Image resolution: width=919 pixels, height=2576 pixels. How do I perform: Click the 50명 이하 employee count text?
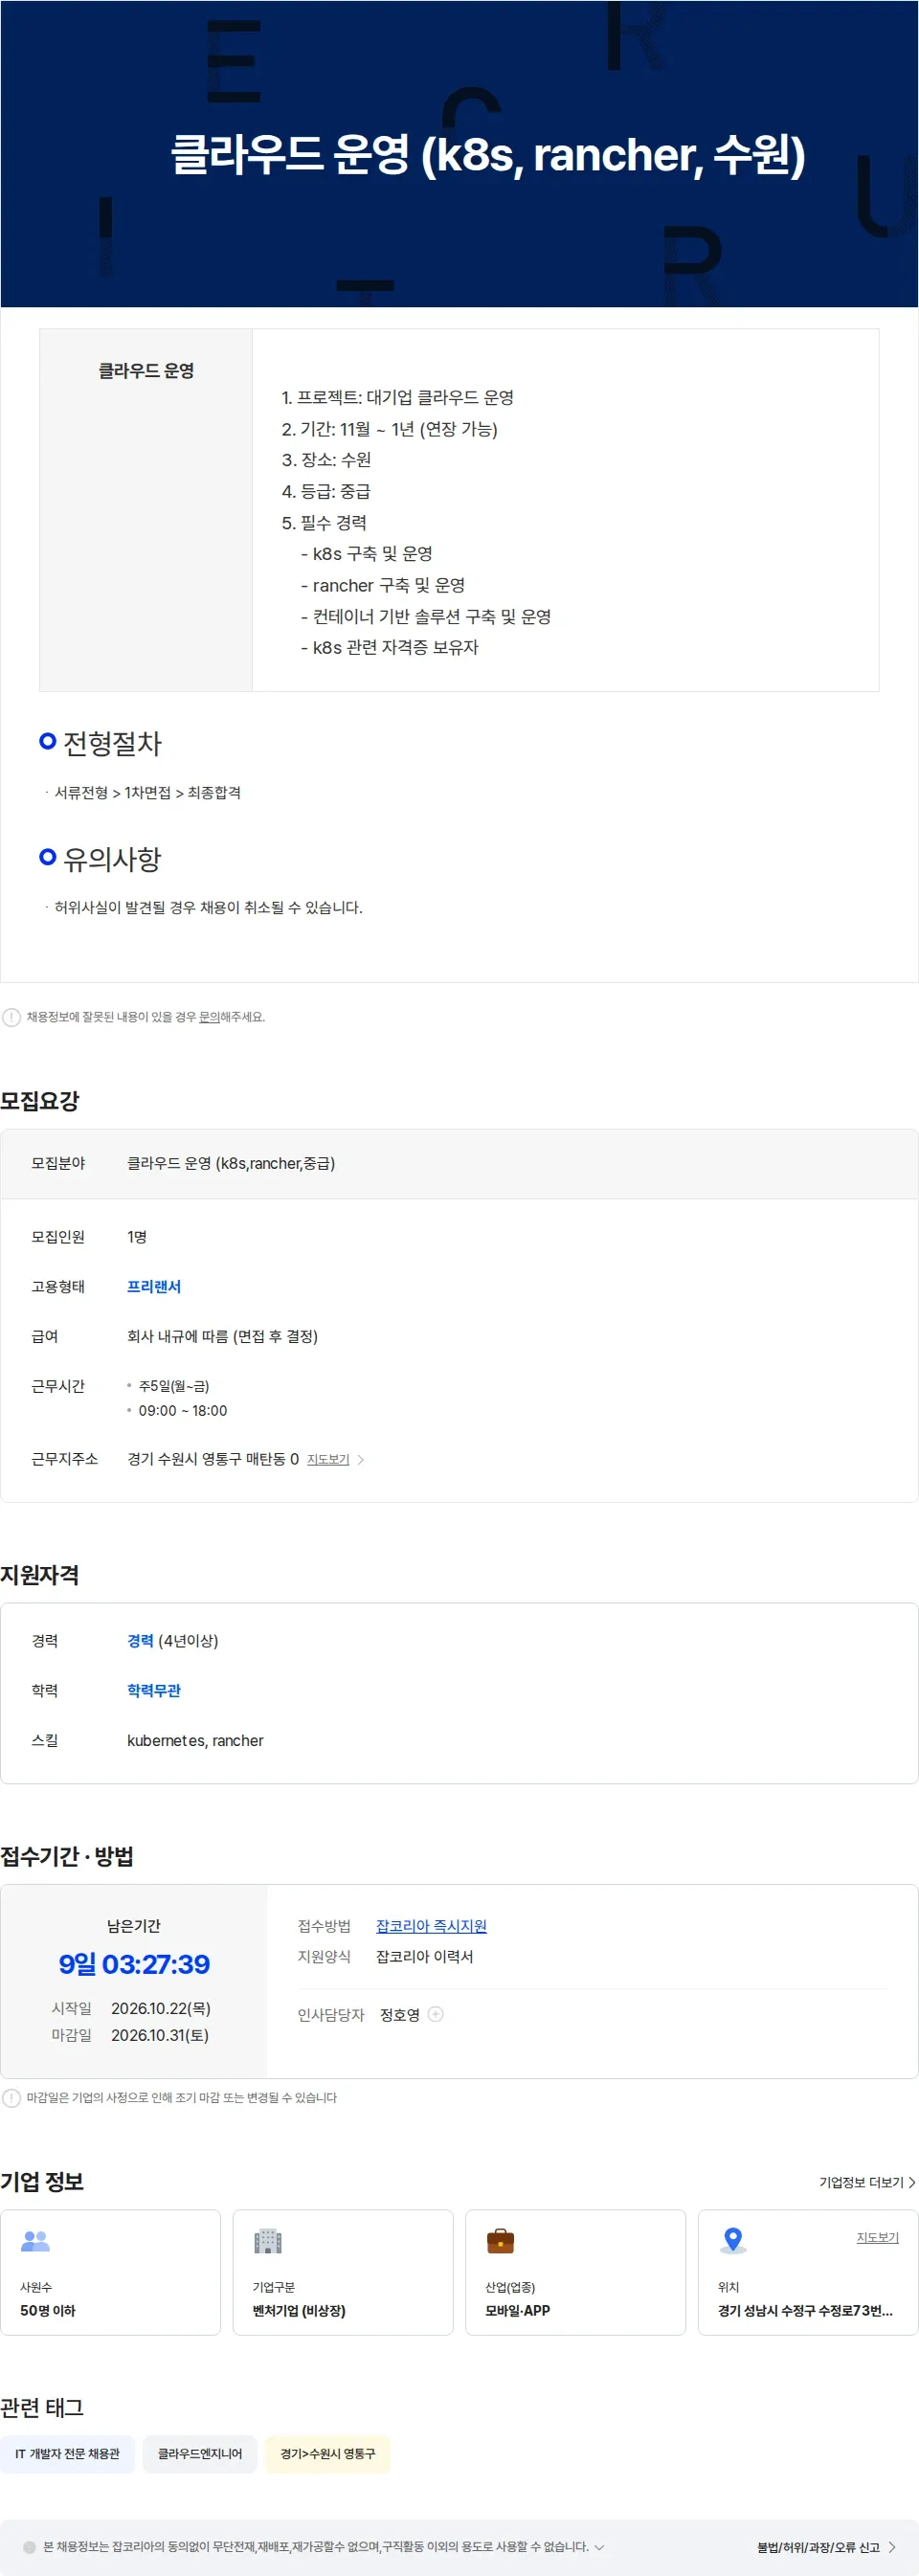[x=48, y=2310]
